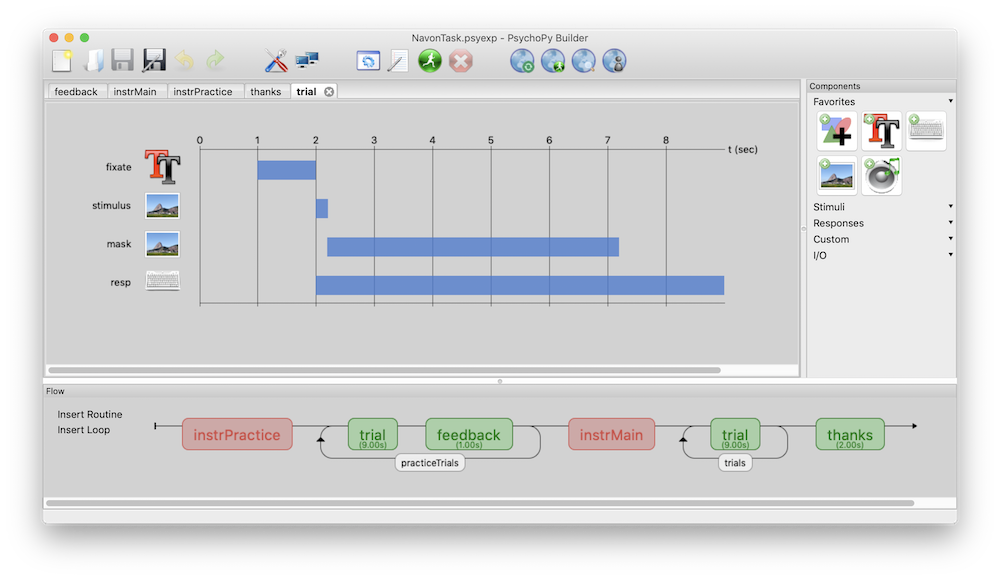This screenshot has height=580, width=1000.
Task: Expand the Responses components section
Action: [879, 223]
